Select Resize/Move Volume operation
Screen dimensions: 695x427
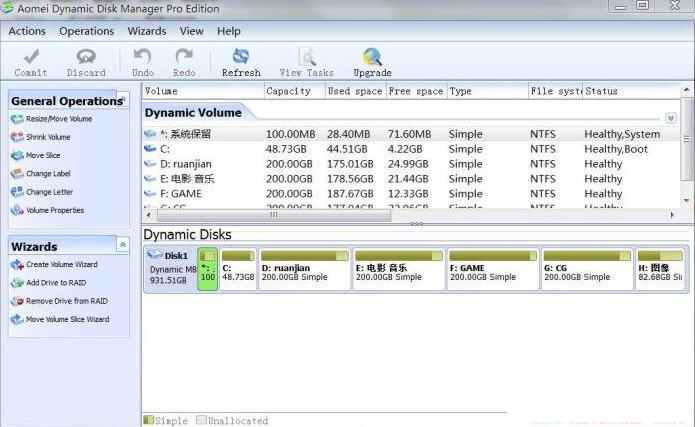(x=51, y=119)
